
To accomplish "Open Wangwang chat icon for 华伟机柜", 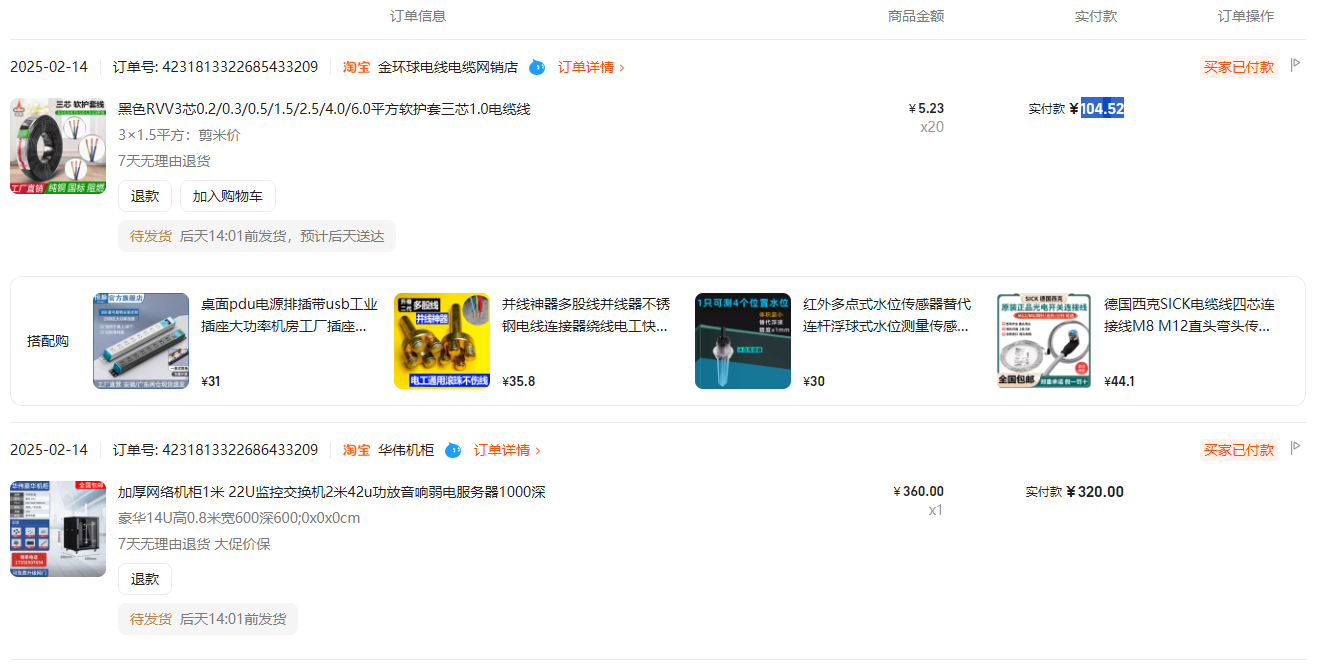I will [x=453, y=450].
